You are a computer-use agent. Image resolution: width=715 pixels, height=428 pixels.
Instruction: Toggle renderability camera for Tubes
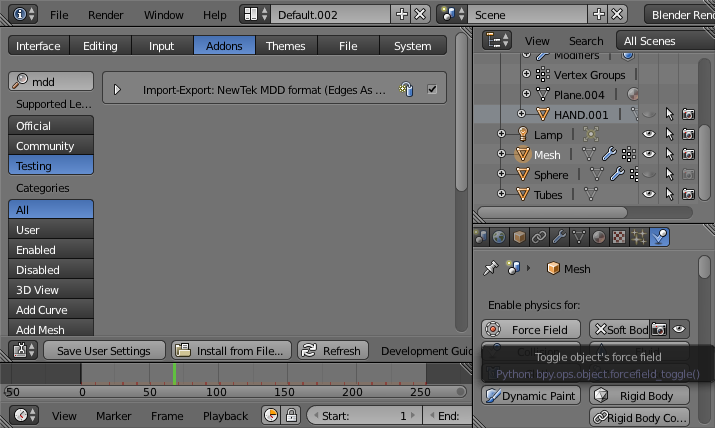pyautogui.click(x=689, y=194)
